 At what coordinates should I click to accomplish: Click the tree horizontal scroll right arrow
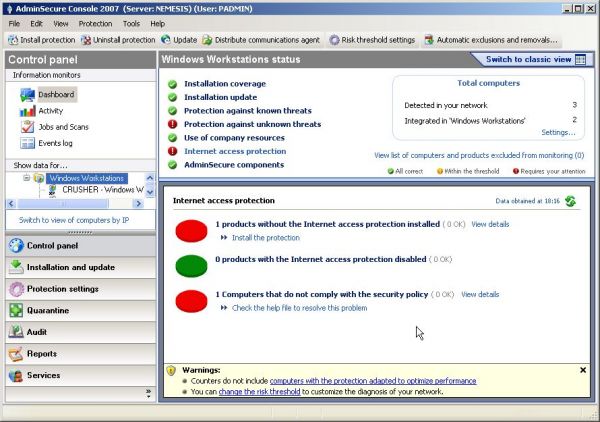(x=139, y=204)
